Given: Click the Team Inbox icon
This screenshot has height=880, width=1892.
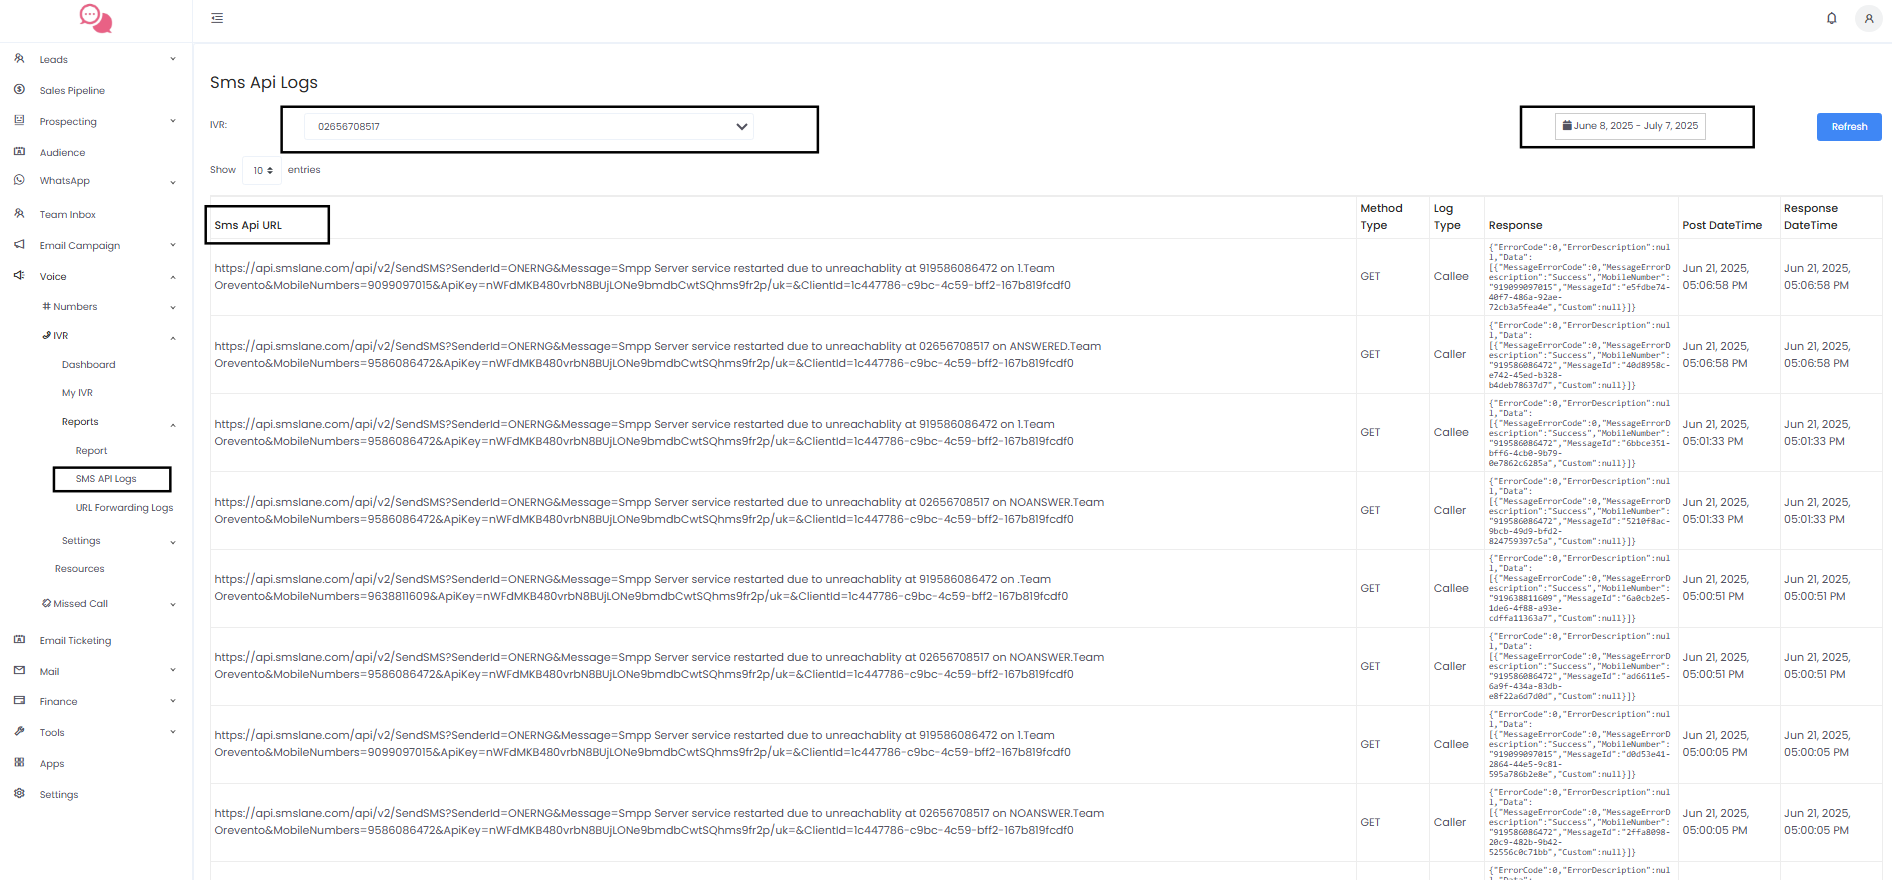Looking at the screenshot, I should pyautogui.click(x=19, y=214).
